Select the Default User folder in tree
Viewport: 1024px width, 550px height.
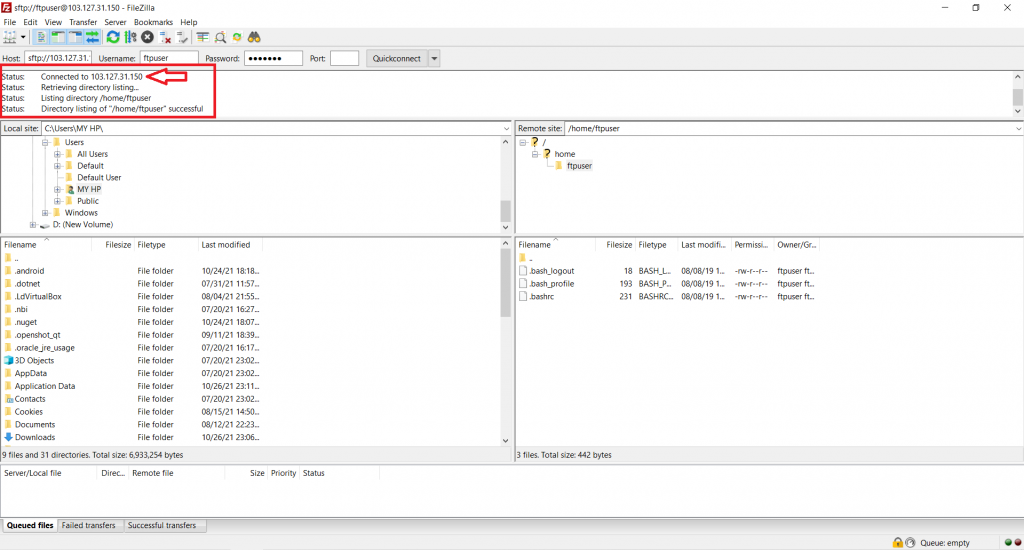(x=99, y=178)
